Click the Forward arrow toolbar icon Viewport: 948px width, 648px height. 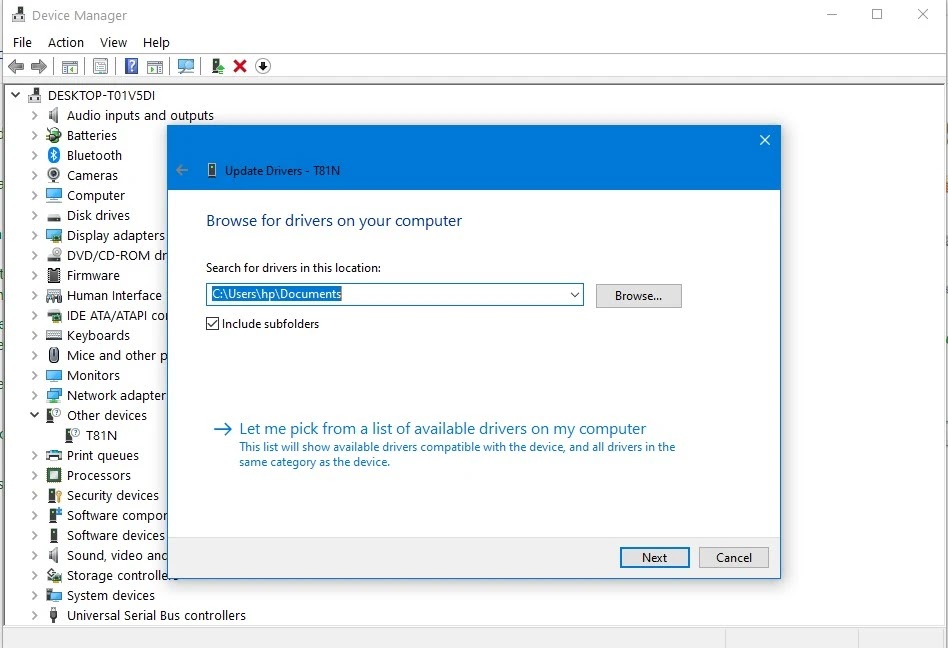point(39,66)
